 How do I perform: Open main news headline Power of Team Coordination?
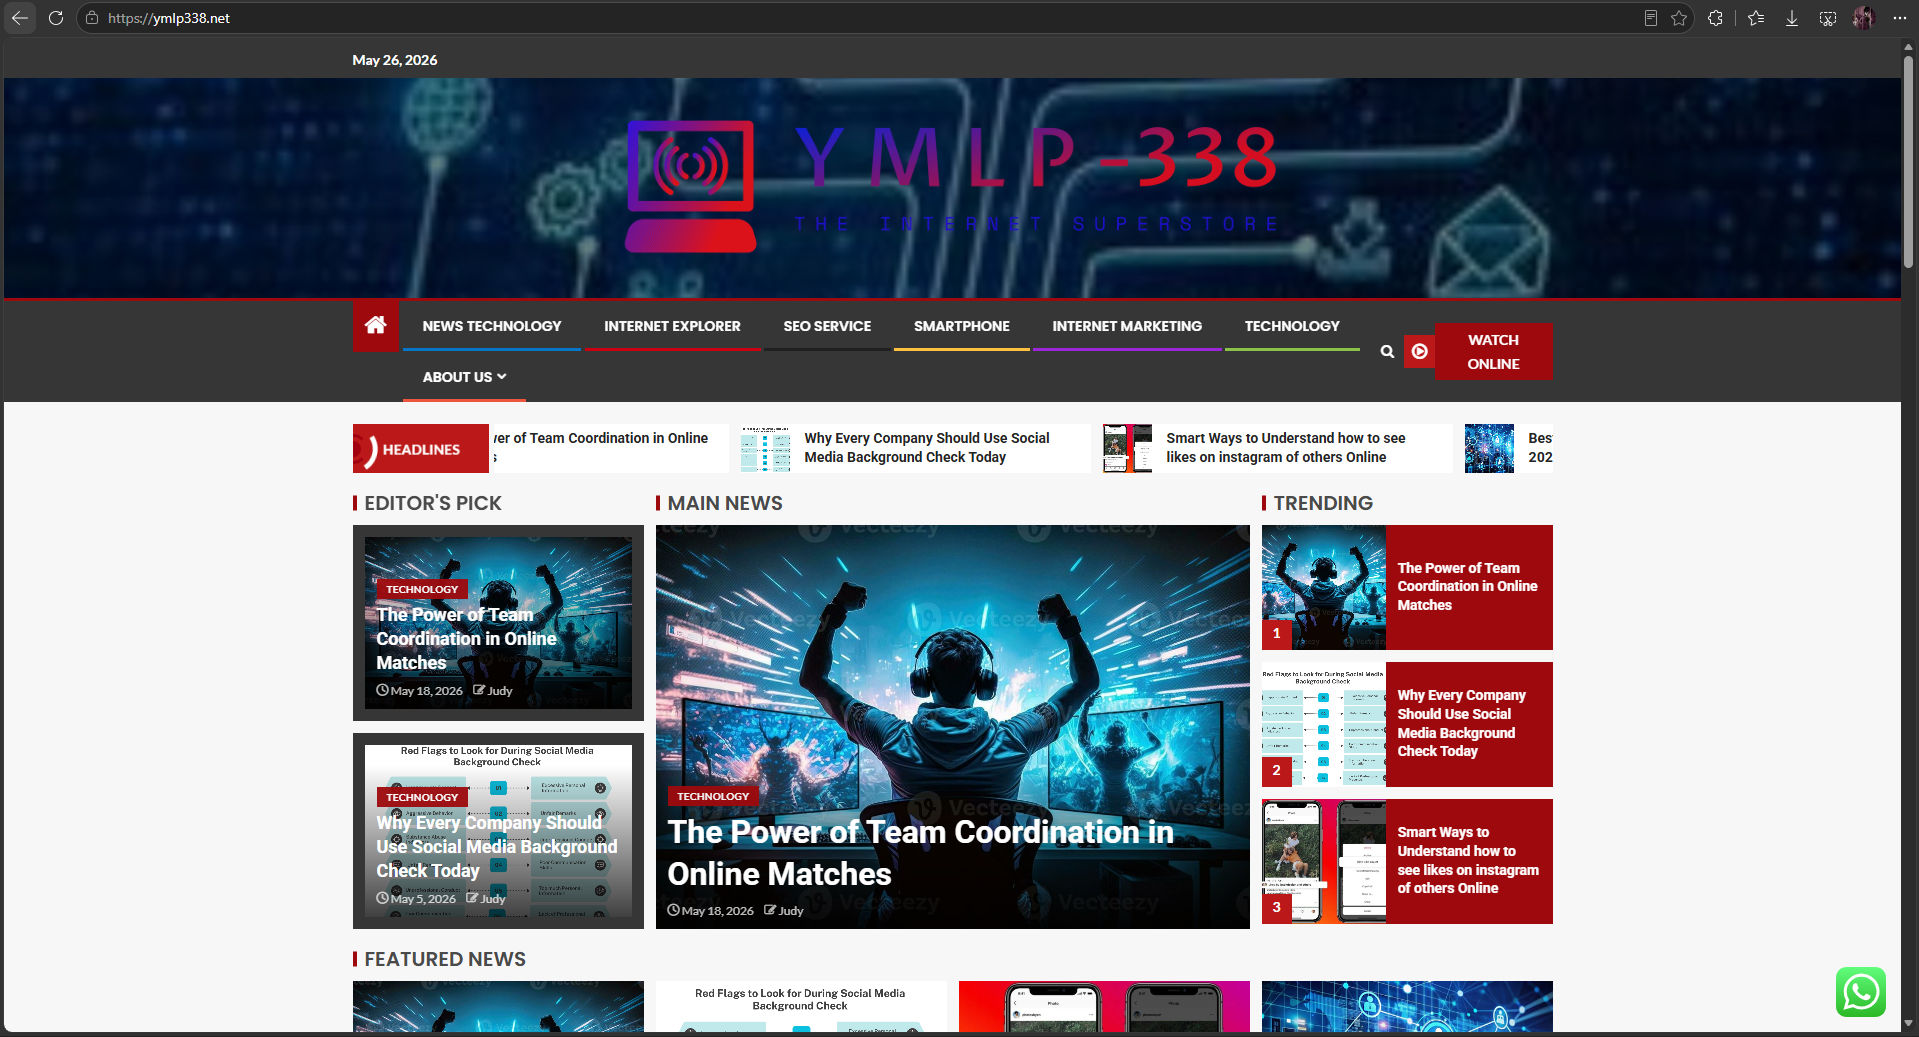pyautogui.click(x=920, y=853)
